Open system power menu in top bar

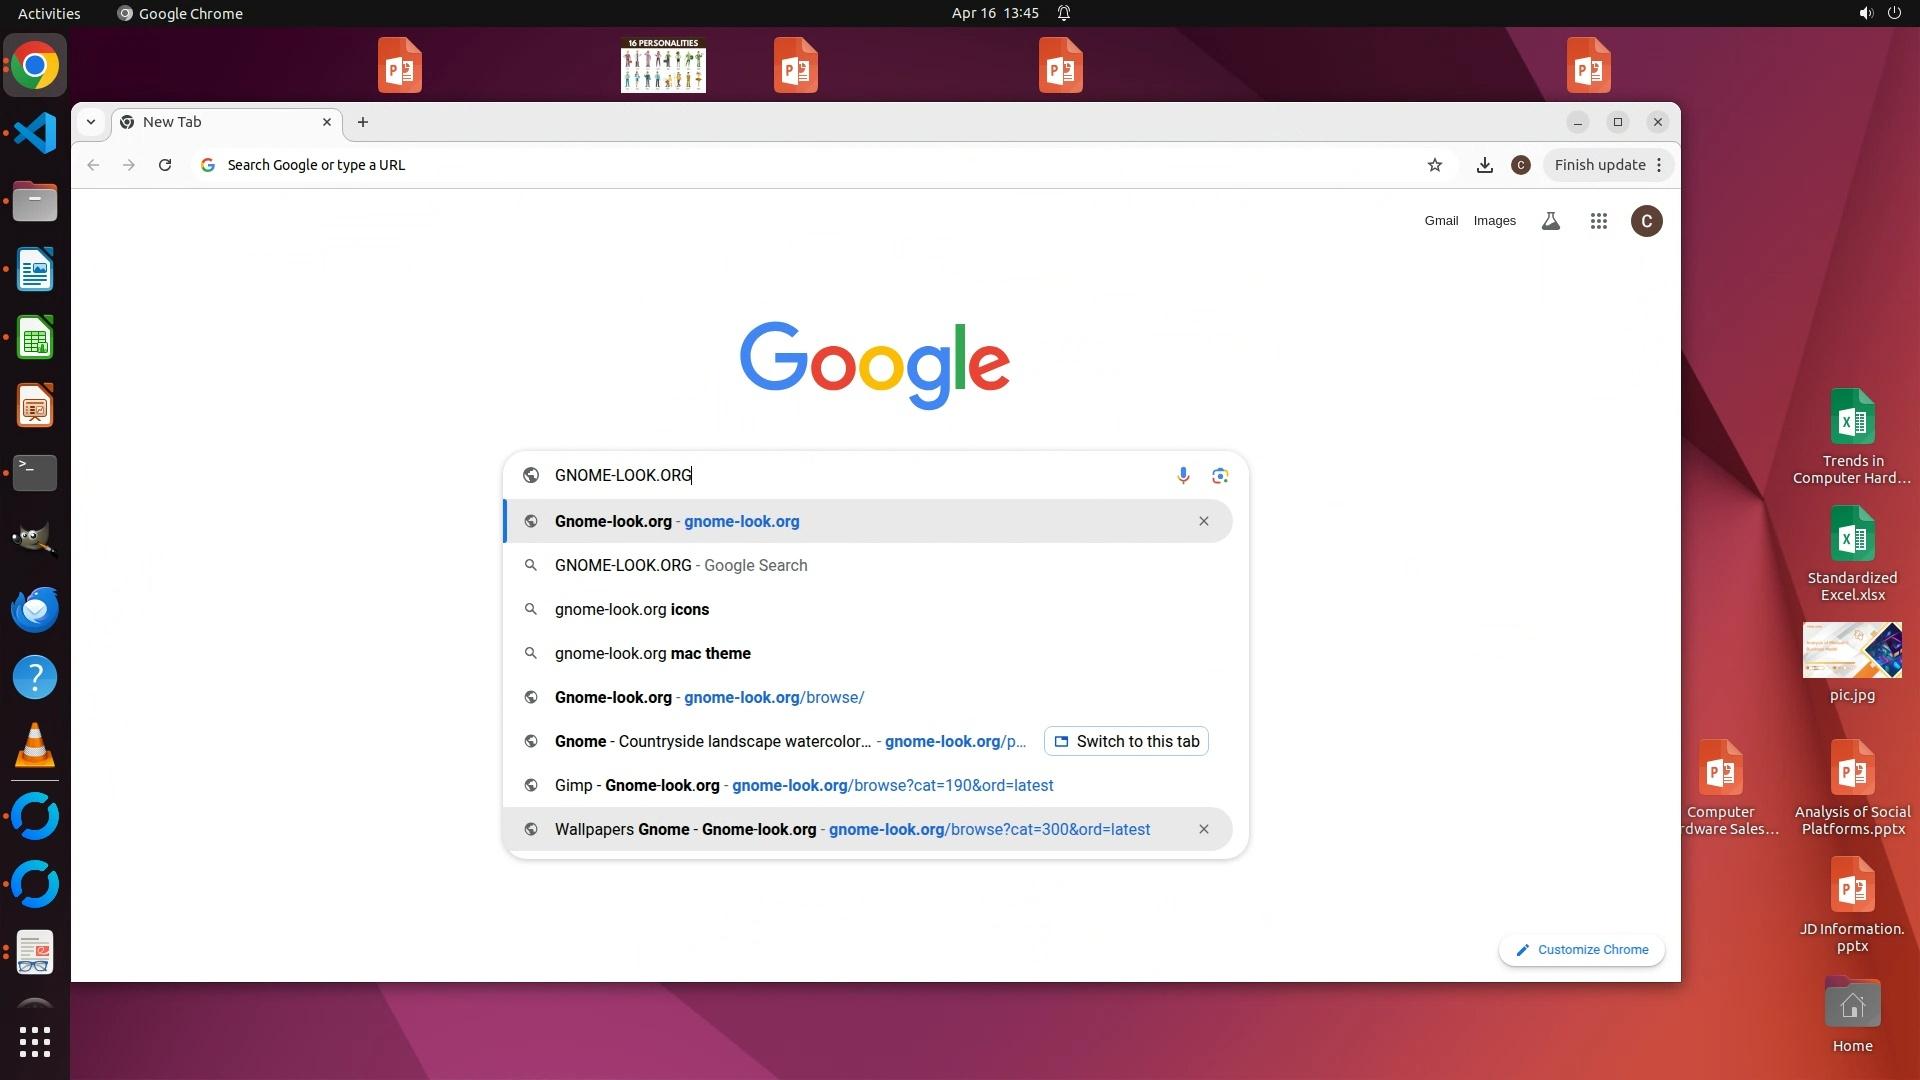[1894, 13]
